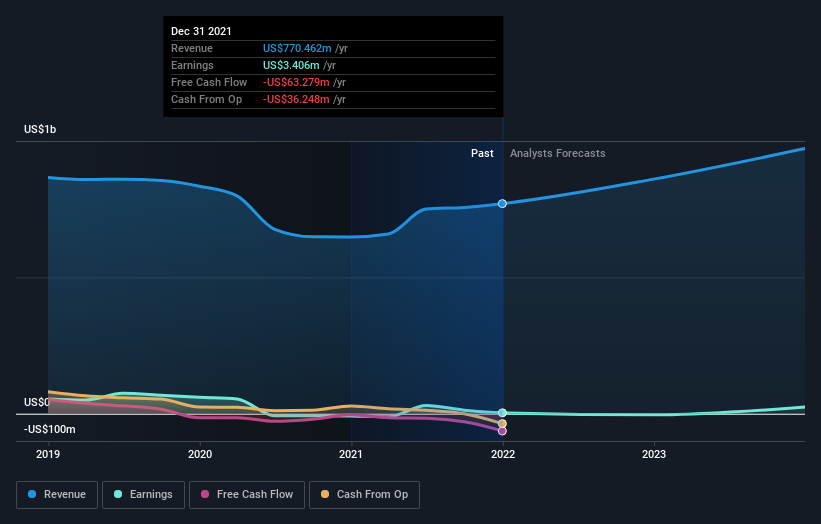The width and height of the screenshot is (821, 524).
Task: Click the 2022 x-axis label
Action: click(x=503, y=454)
